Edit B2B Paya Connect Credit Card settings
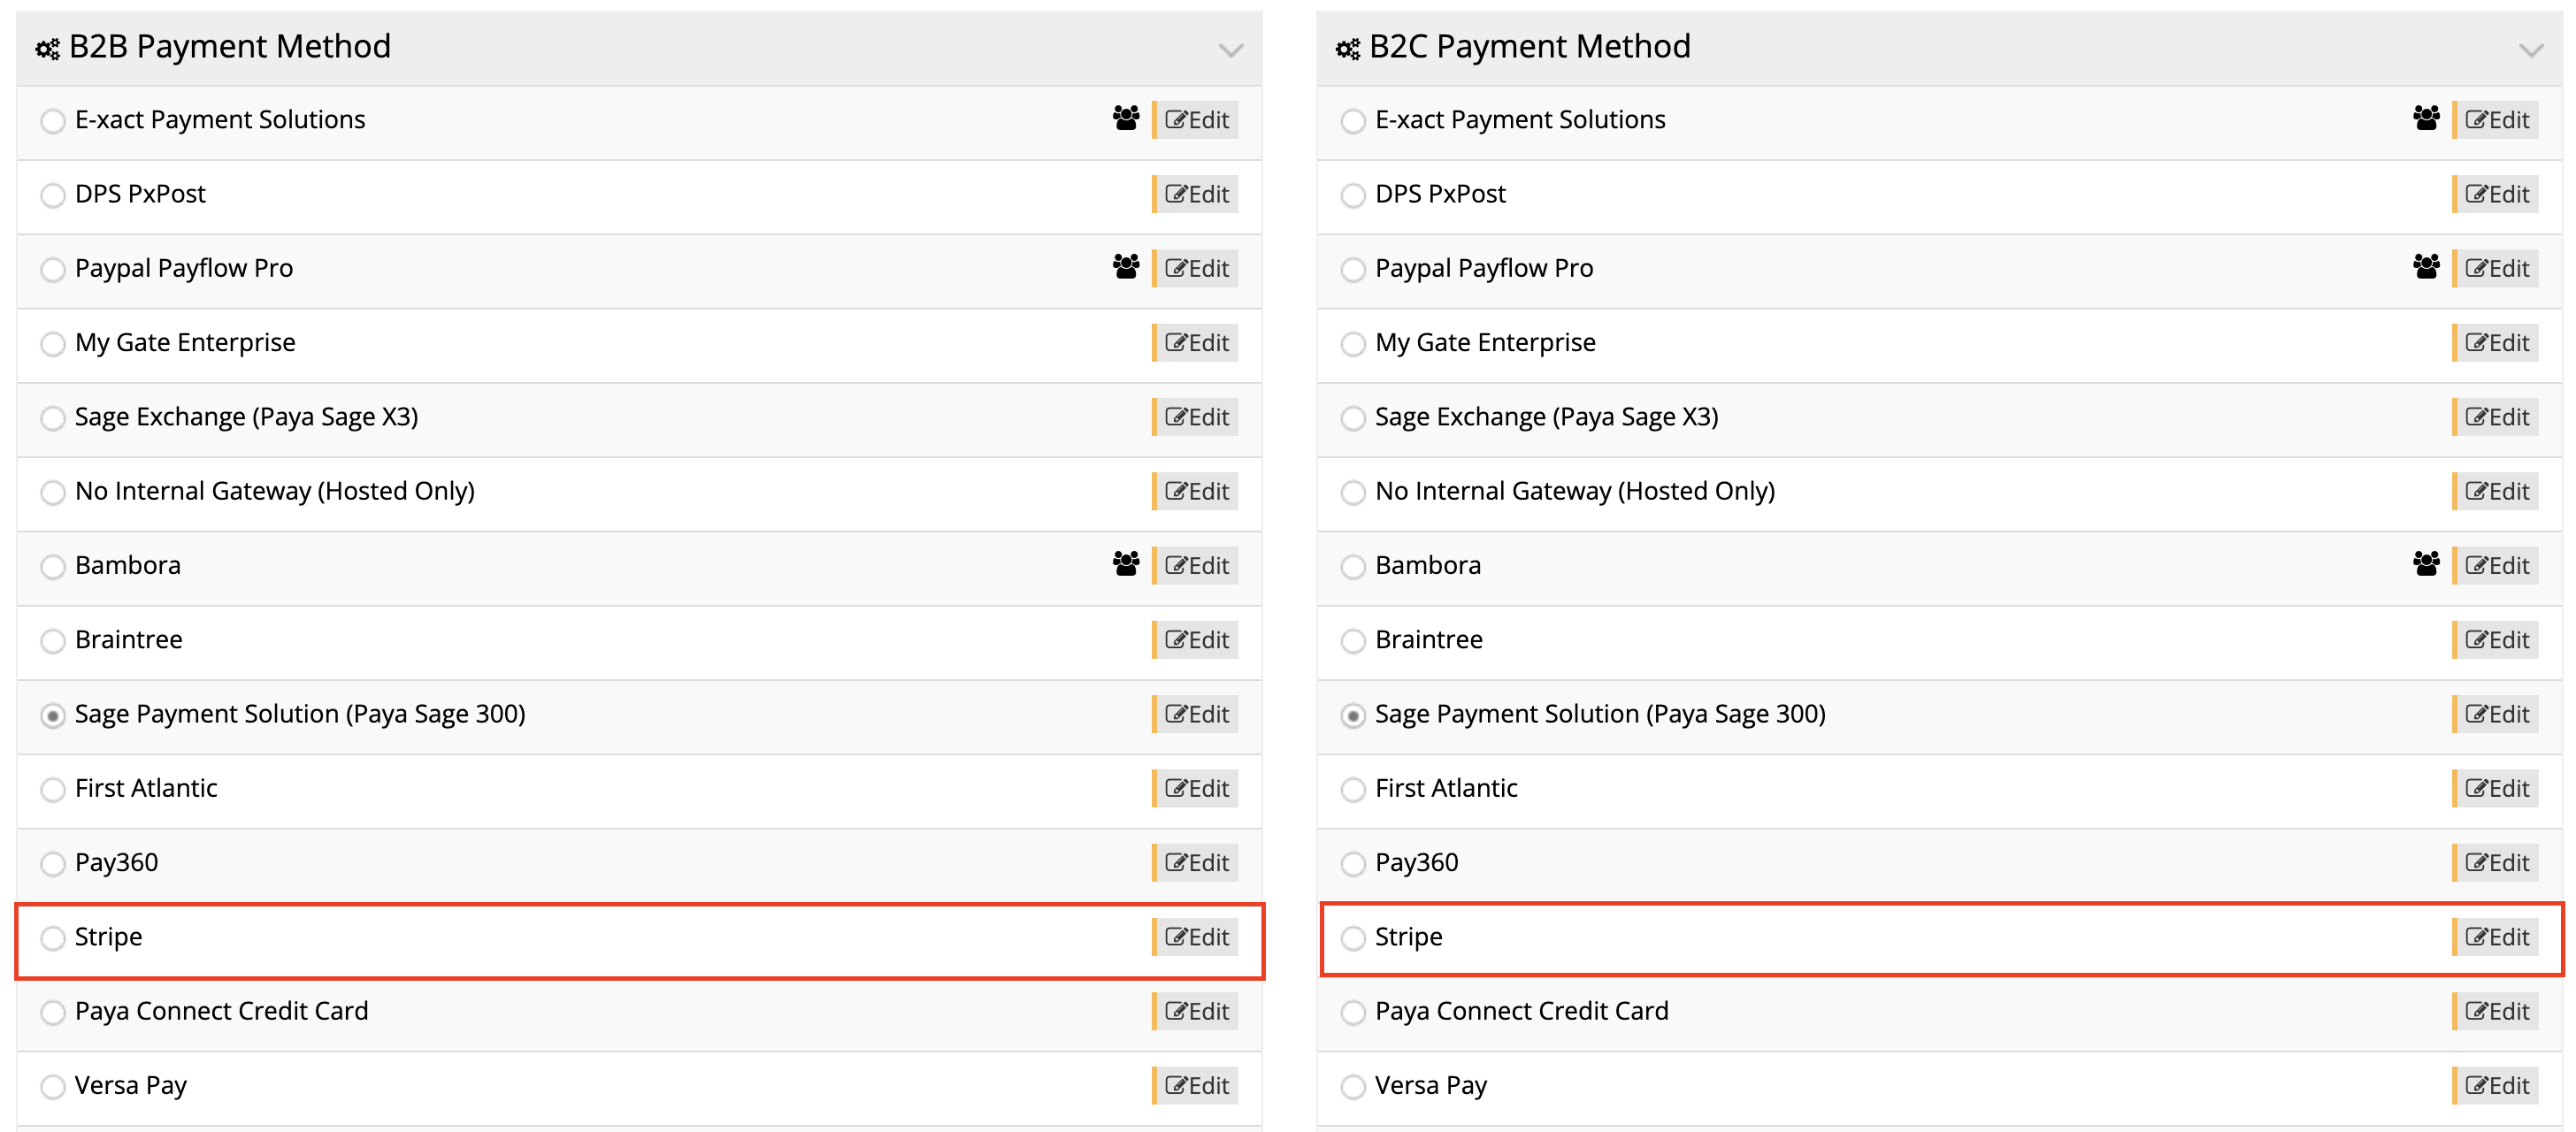 (1196, 1011)
